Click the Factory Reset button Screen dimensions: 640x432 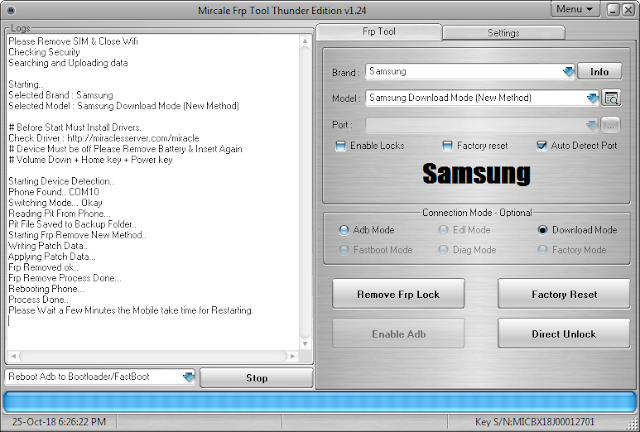click(564, 294)
